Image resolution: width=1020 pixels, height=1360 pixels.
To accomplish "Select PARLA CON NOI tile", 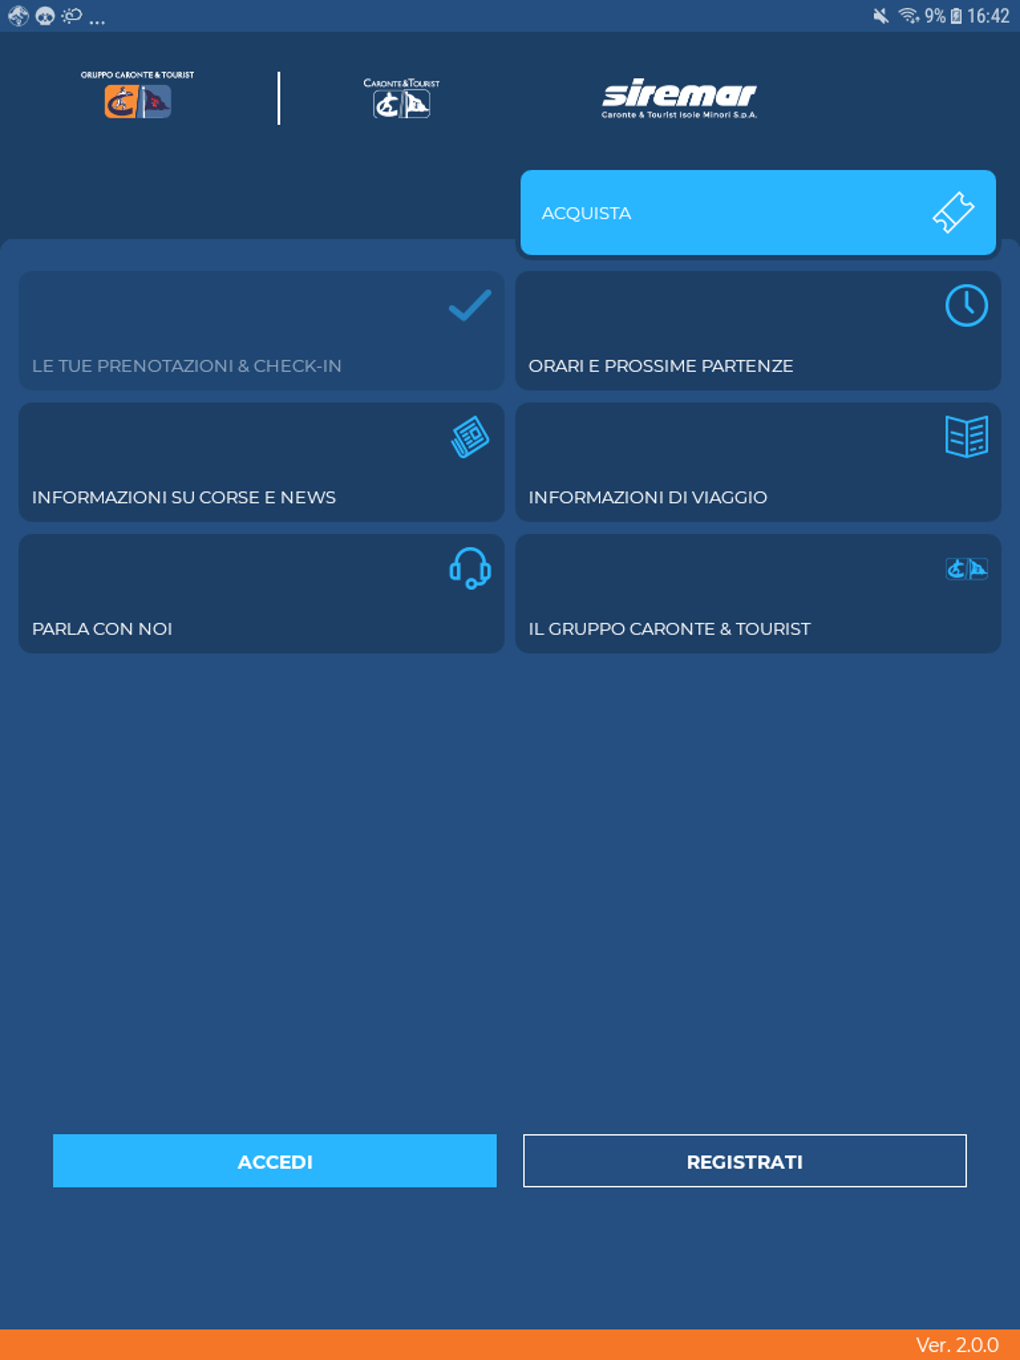I will point(261,593).
